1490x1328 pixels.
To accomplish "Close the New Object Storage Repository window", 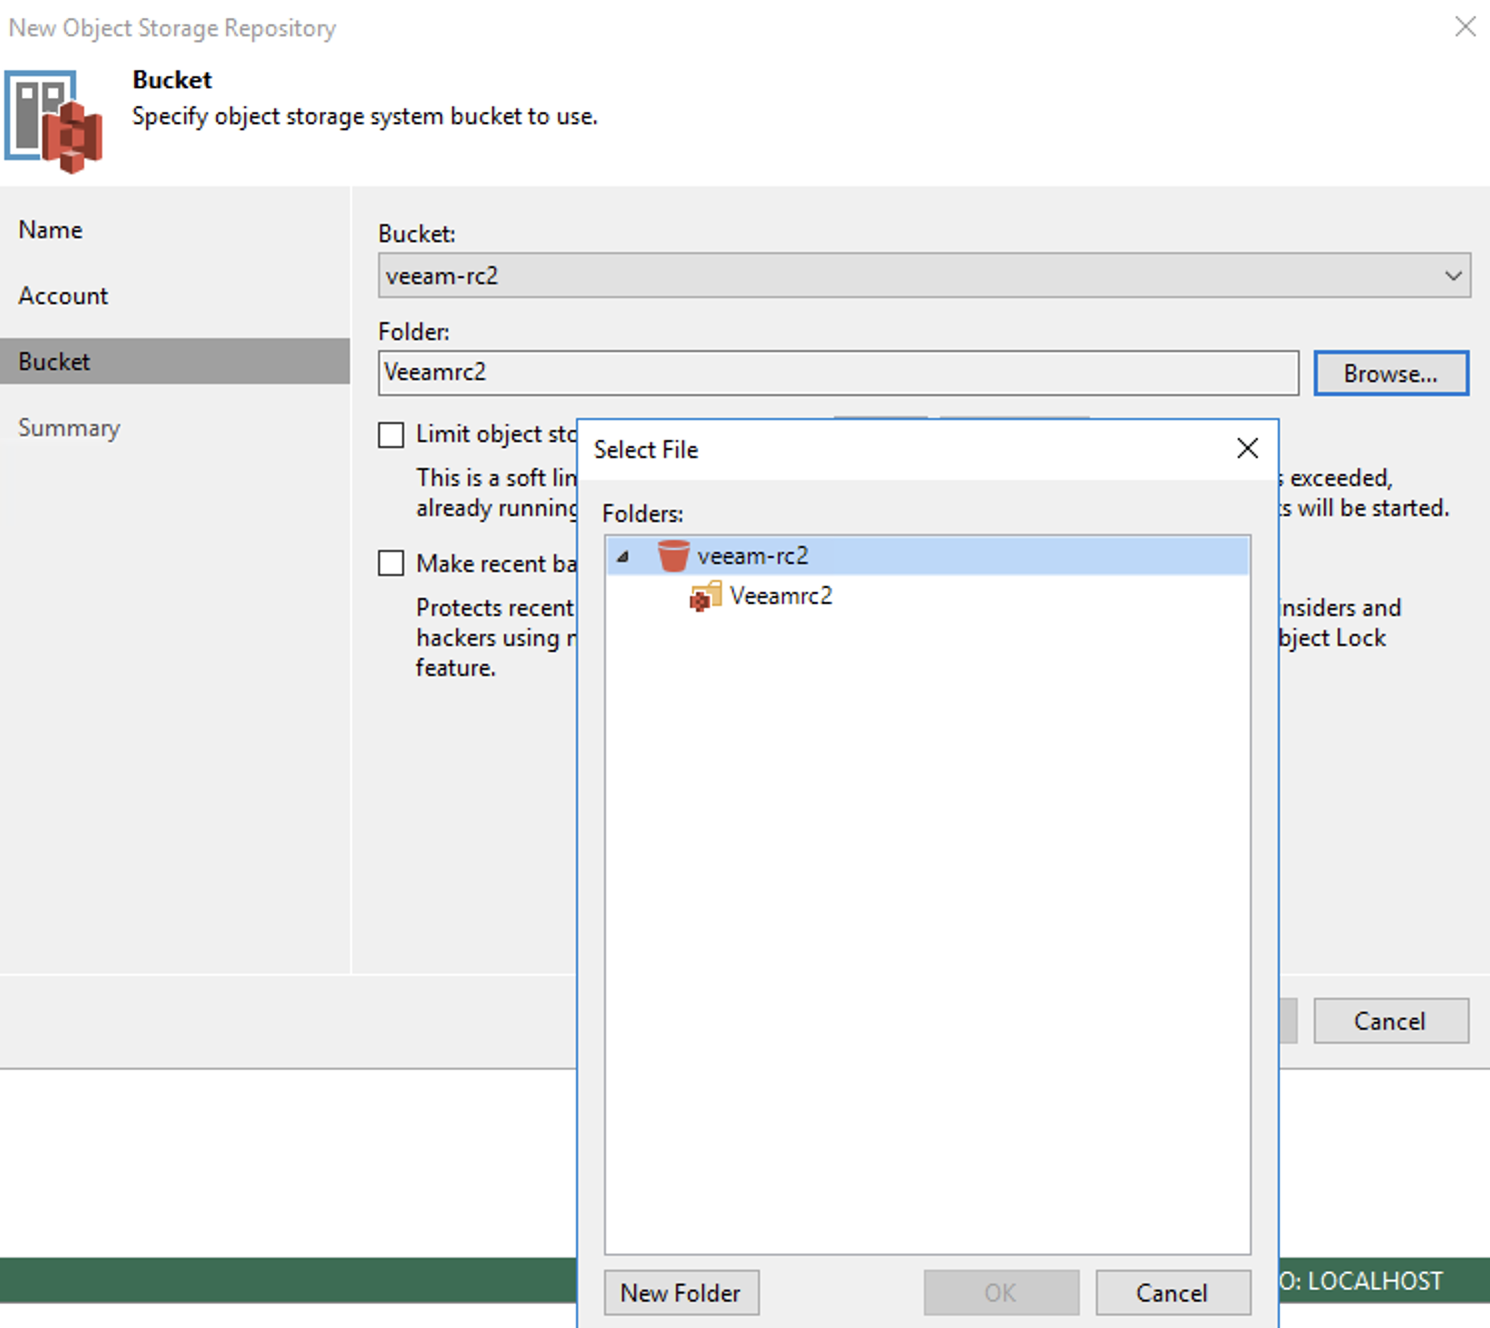I will coord(1465,27).
